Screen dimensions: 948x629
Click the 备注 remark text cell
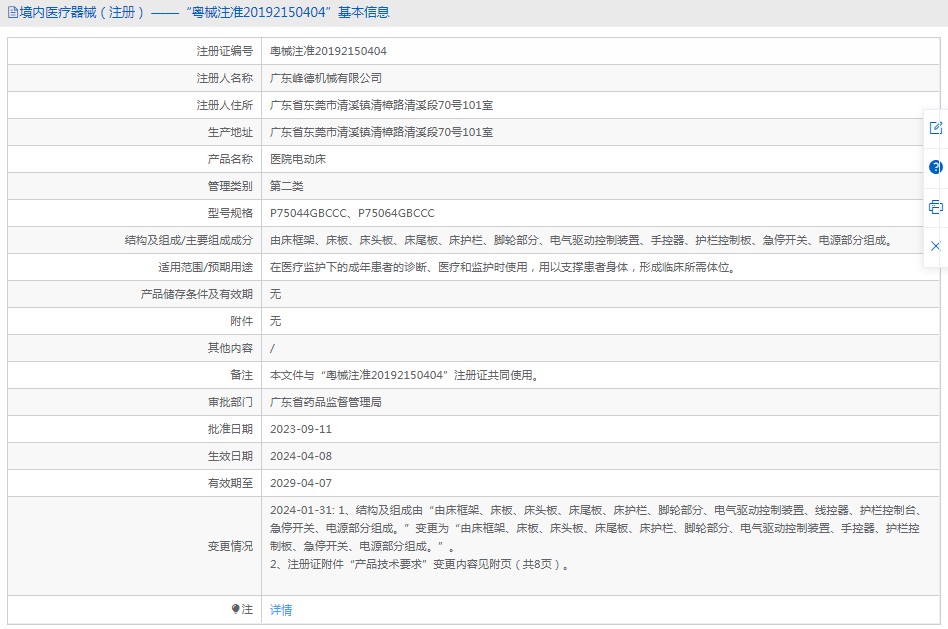(x=601, y=375)
